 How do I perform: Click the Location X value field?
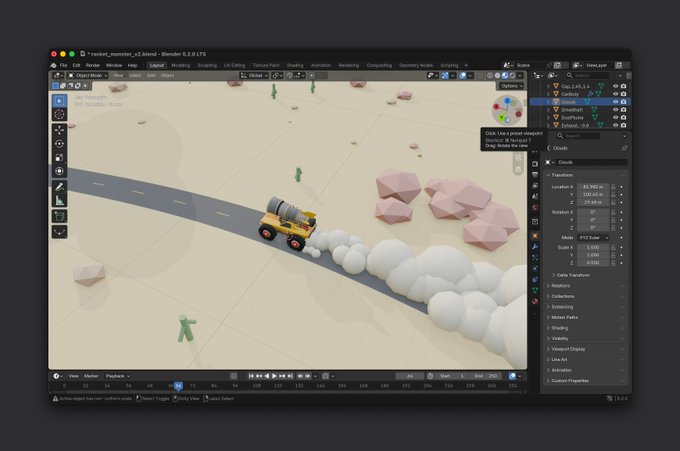(593, 187)
